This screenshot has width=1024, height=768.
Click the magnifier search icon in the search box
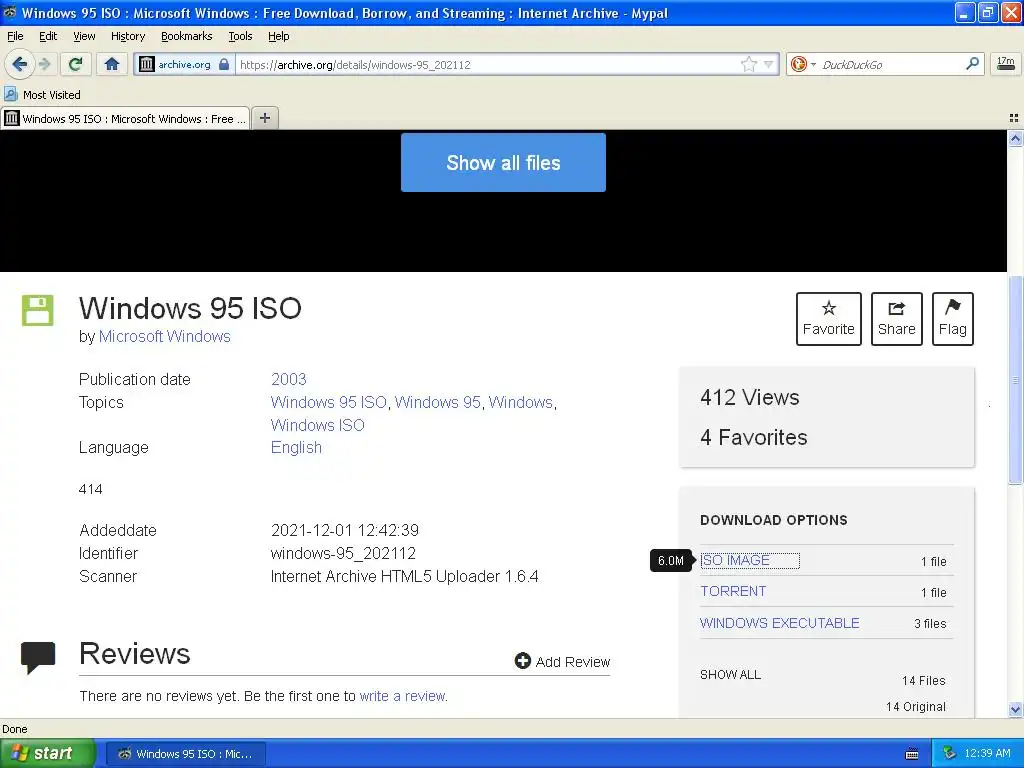coord(972,63)
